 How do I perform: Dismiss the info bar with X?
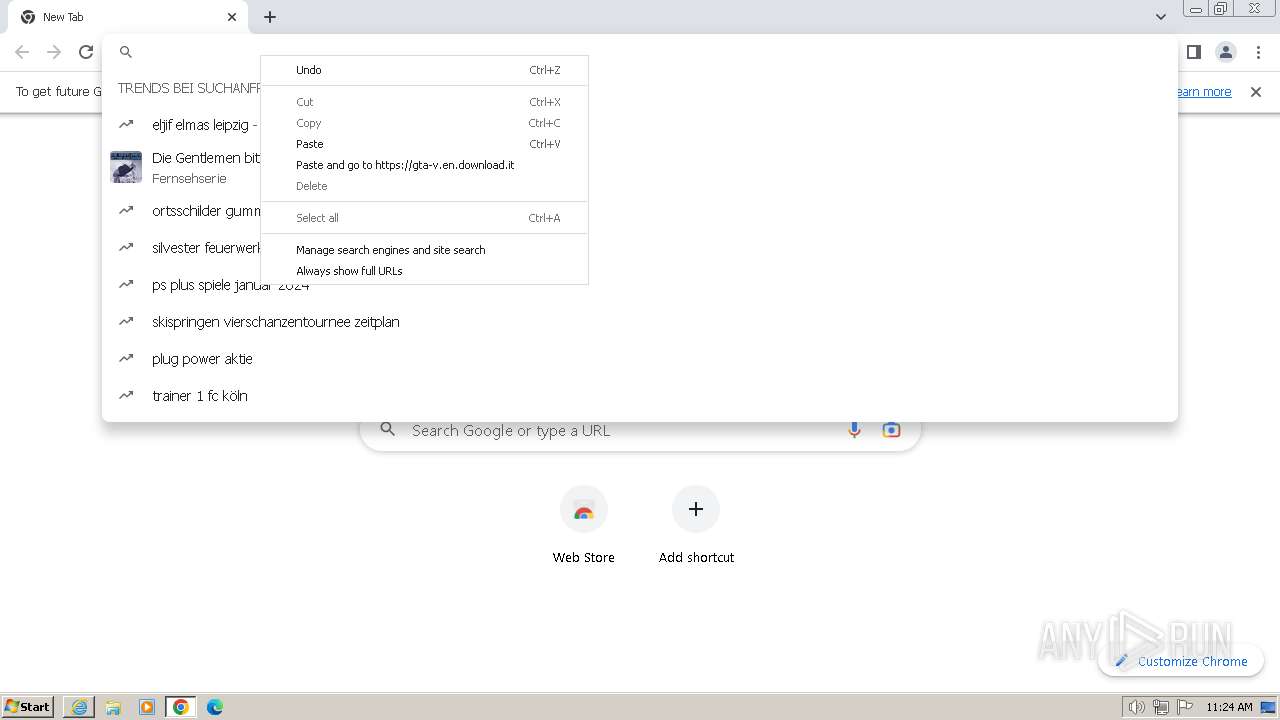1256,92
